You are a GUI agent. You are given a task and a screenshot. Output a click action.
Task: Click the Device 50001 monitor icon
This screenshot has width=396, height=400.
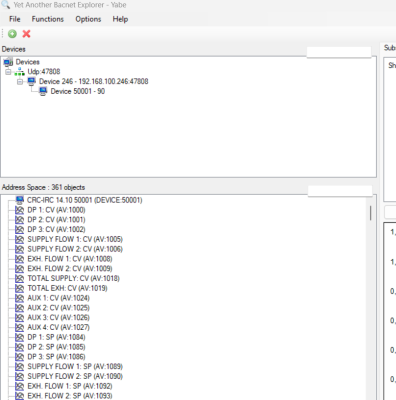43,91
